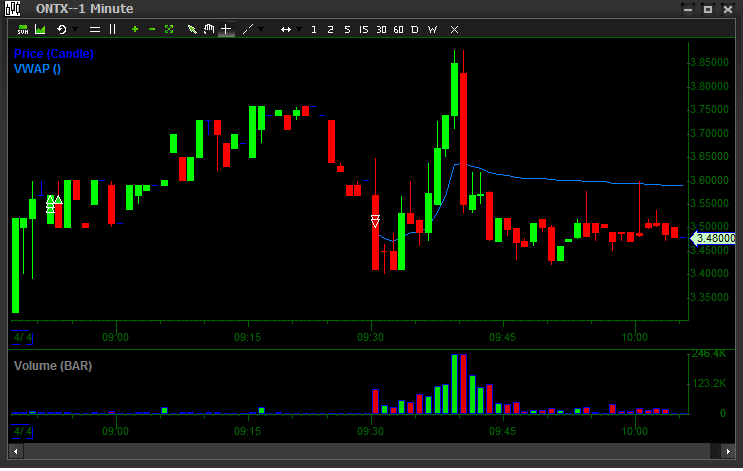This screenshot has height=471, width=743.
Task: Click the 3.48000 current price marker
Action: coord(713,238)
